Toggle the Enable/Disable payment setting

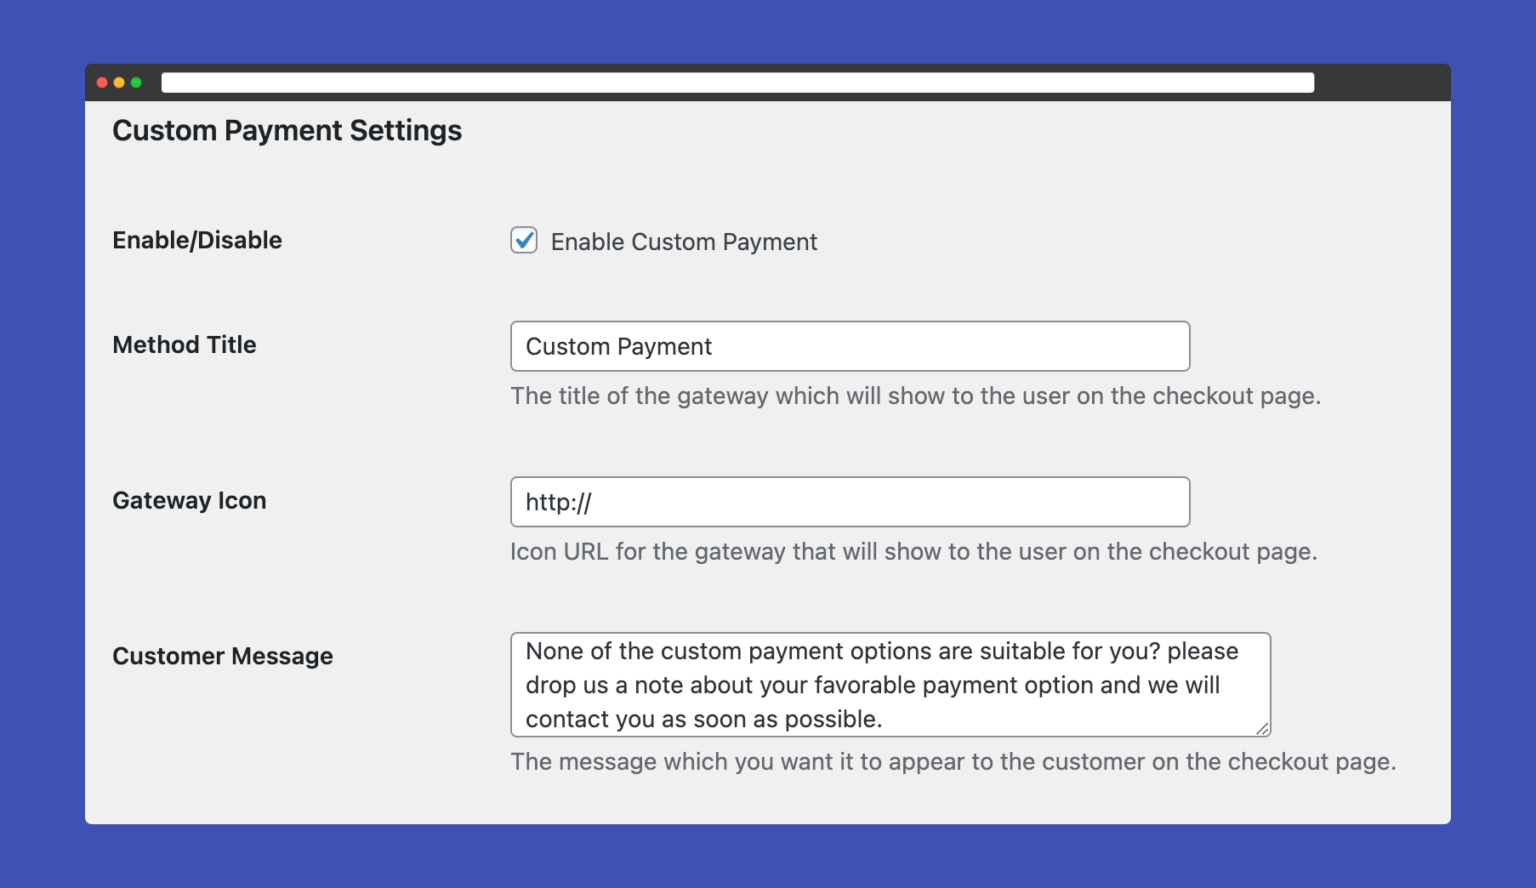coord(524,240)
